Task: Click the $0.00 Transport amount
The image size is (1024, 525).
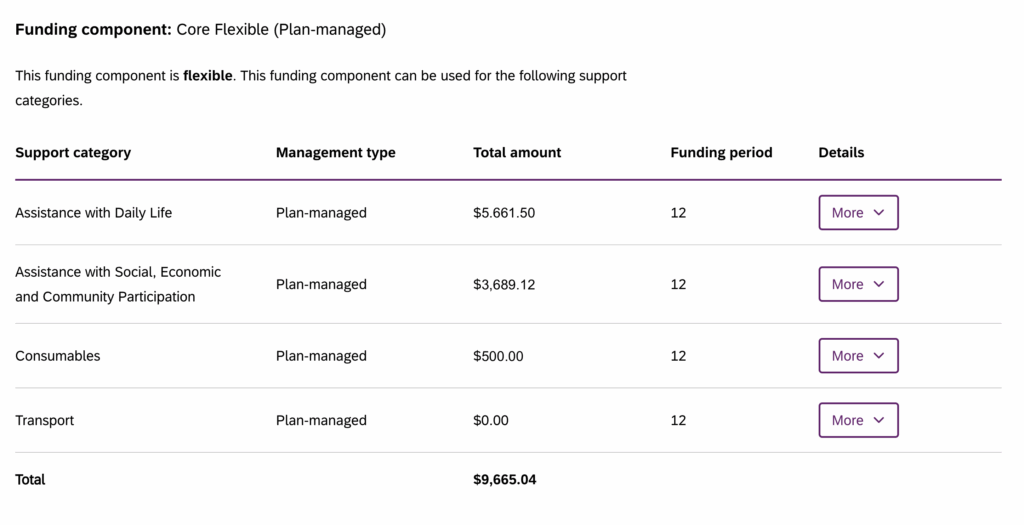Action: (x=490, y=421)
